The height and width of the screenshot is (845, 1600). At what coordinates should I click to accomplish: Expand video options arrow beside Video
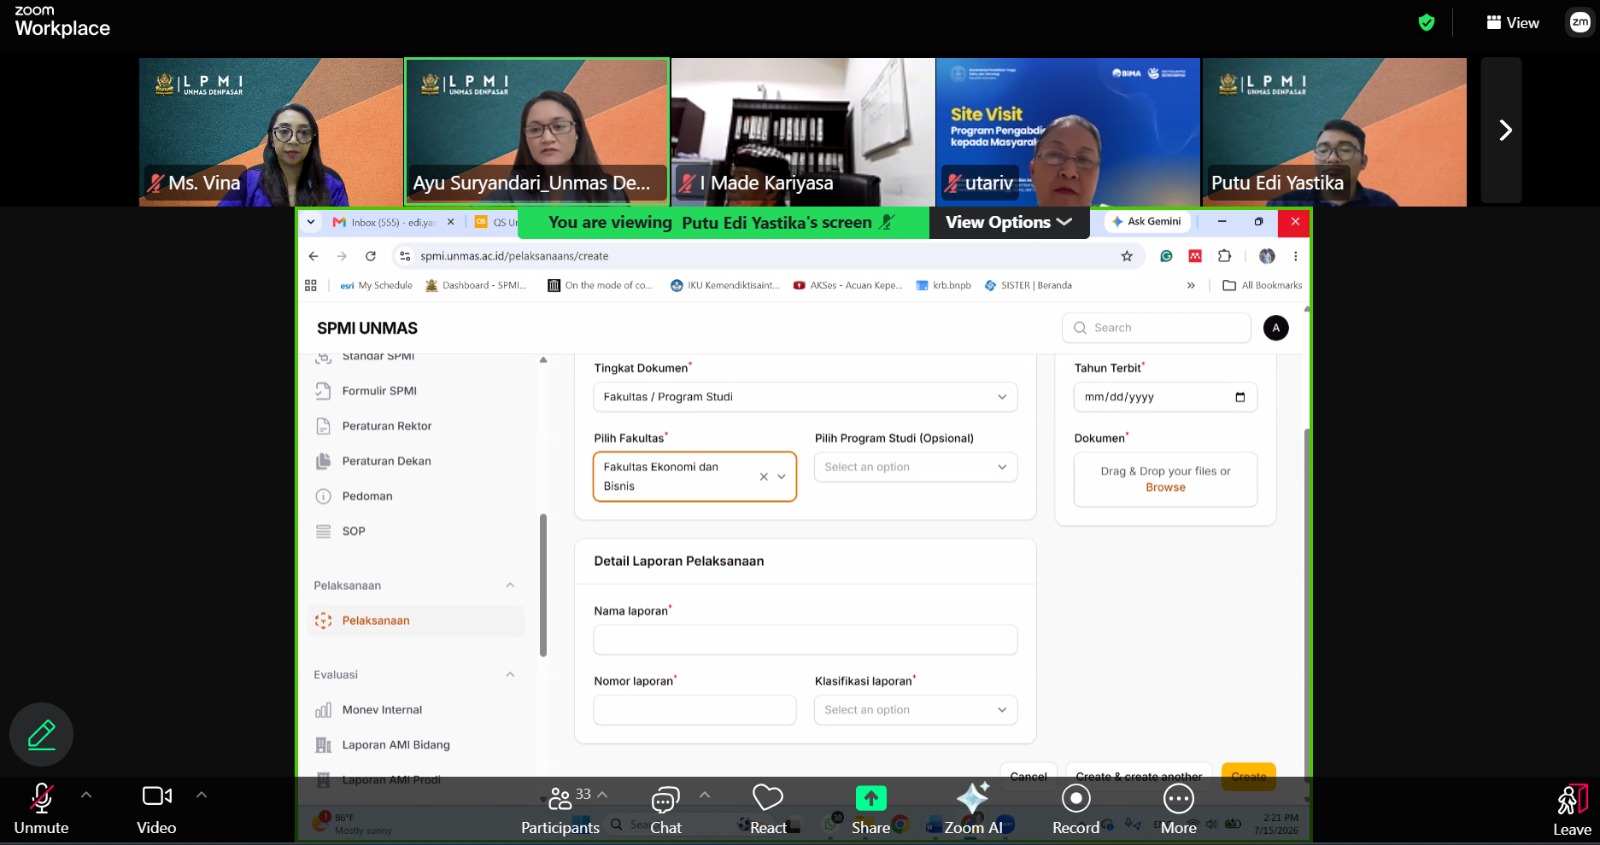tap(201, 795)
